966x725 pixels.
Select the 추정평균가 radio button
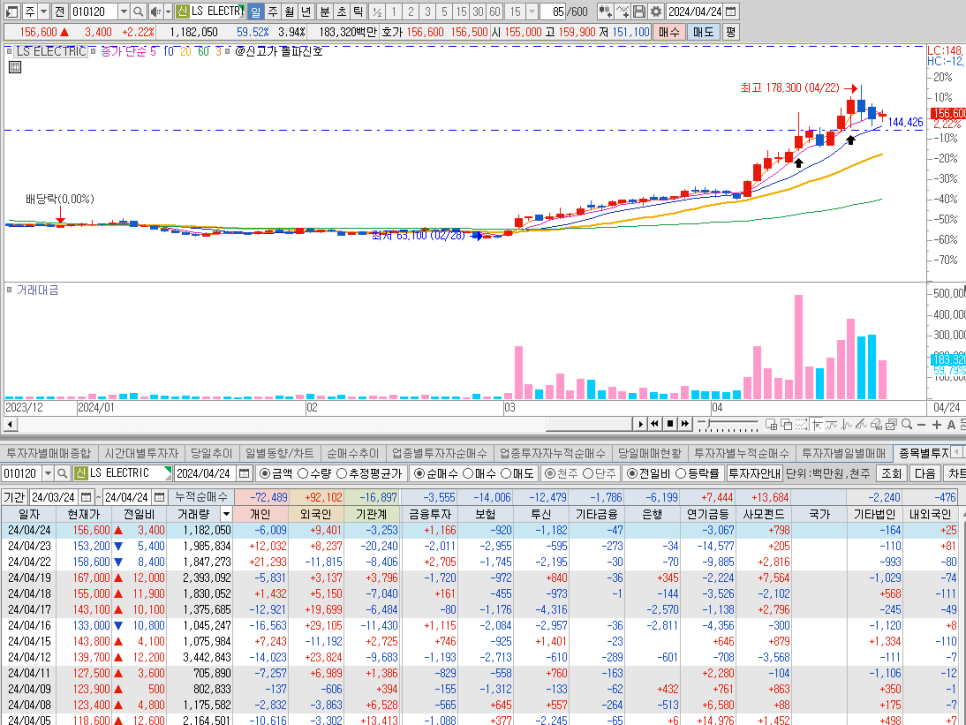click(342, 474)
